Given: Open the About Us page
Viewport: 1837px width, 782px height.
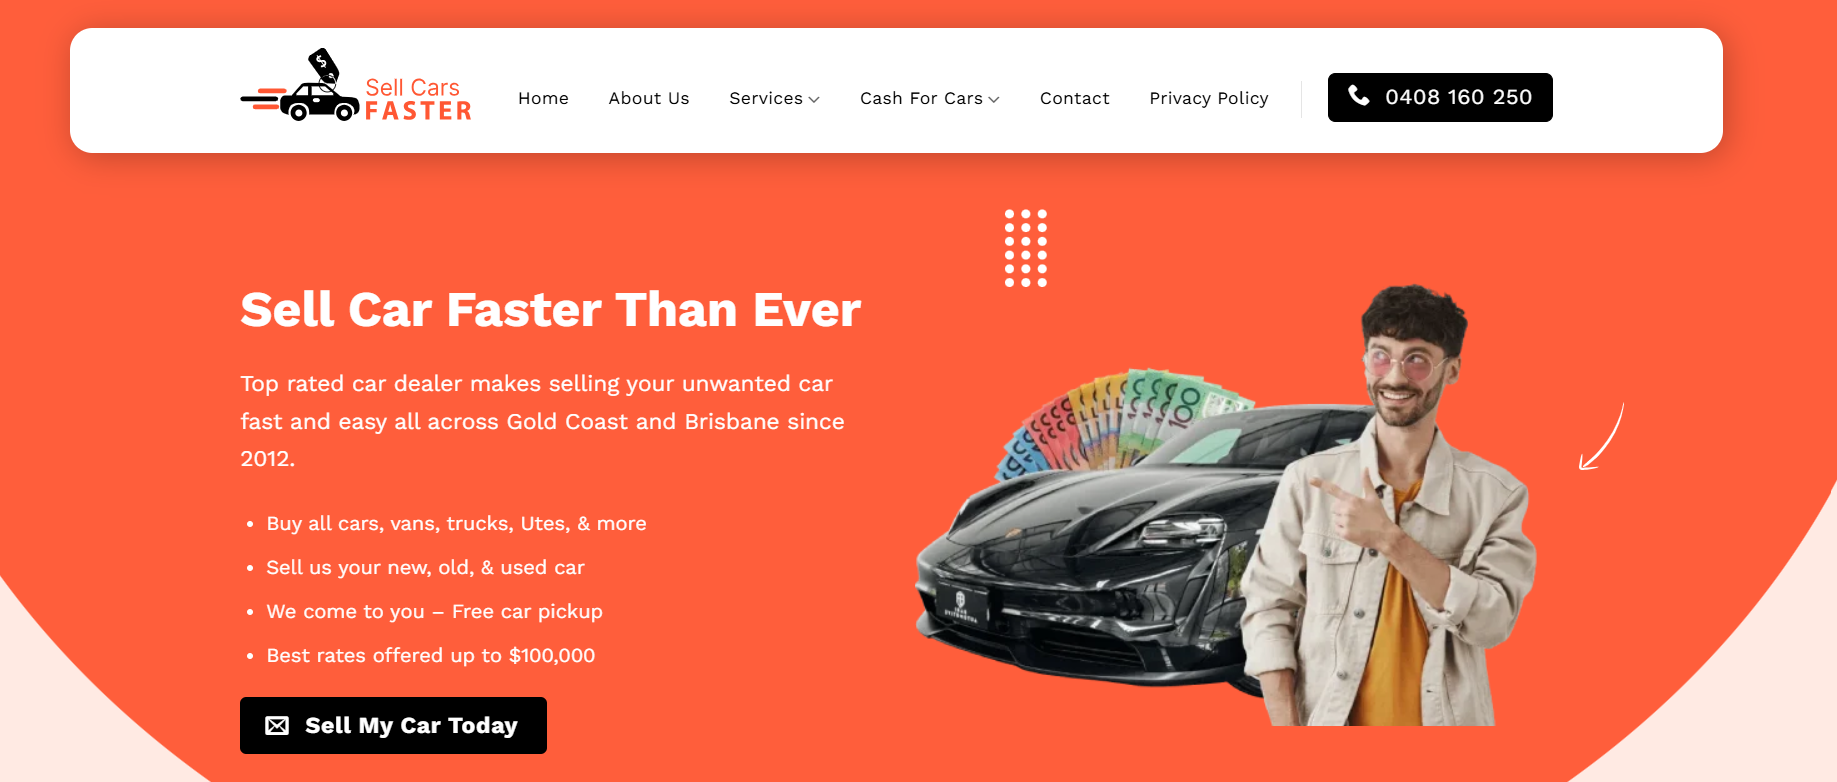Looking at the screenshot, I should [x=649, y=98].
